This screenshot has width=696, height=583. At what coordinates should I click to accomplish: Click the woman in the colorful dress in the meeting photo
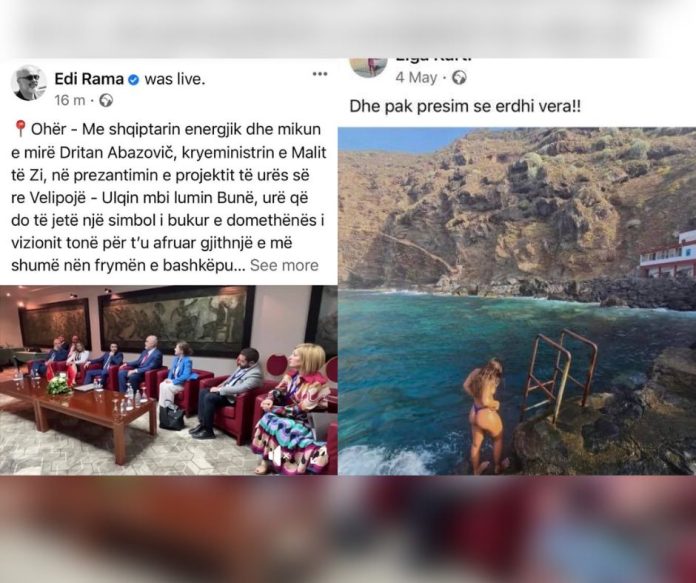[x=294, y=408]
